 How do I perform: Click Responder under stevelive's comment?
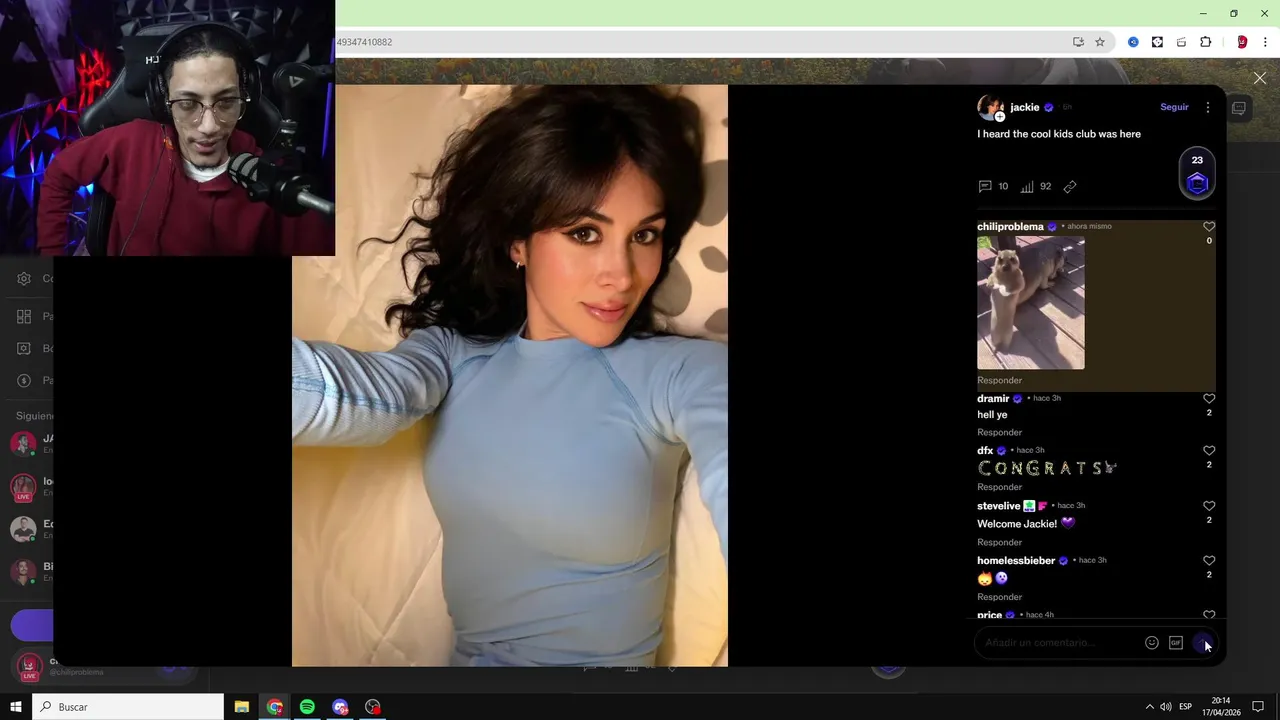coord(999,542)
